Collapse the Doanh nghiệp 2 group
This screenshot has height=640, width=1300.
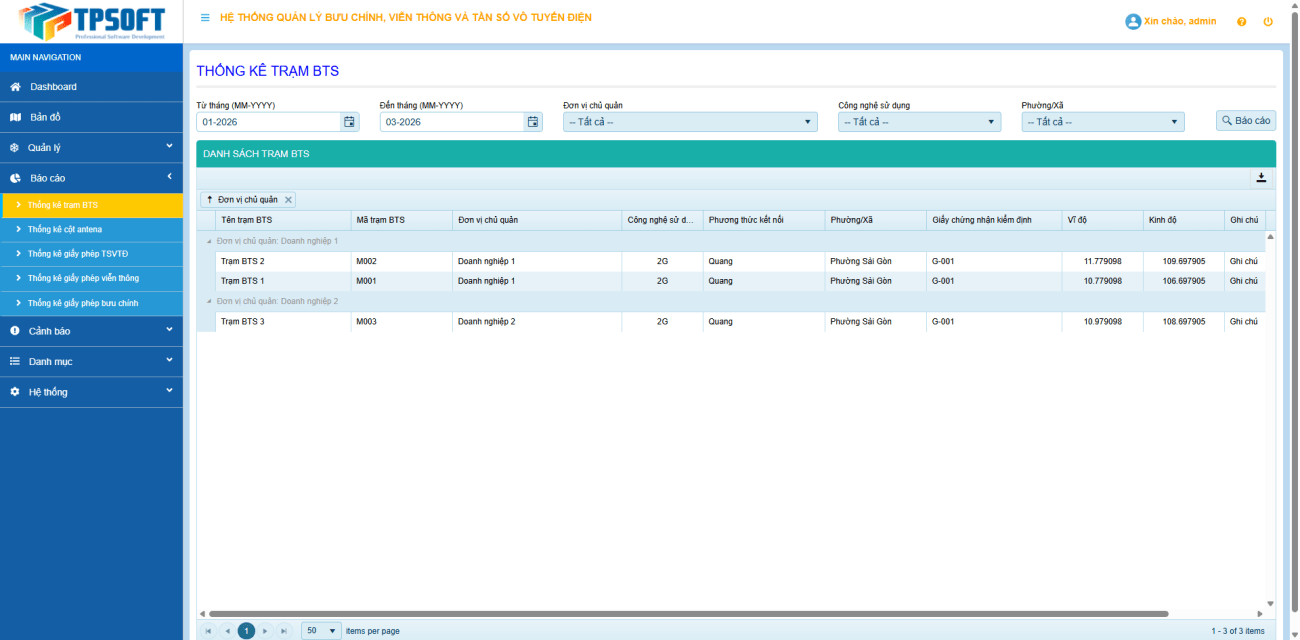209,301
